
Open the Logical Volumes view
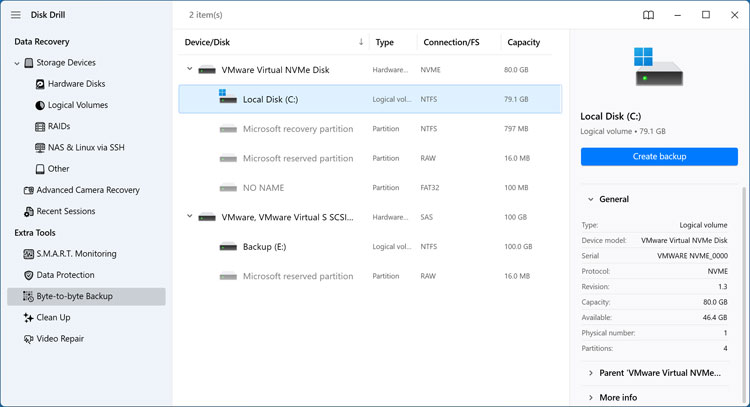tap(78, 105)
